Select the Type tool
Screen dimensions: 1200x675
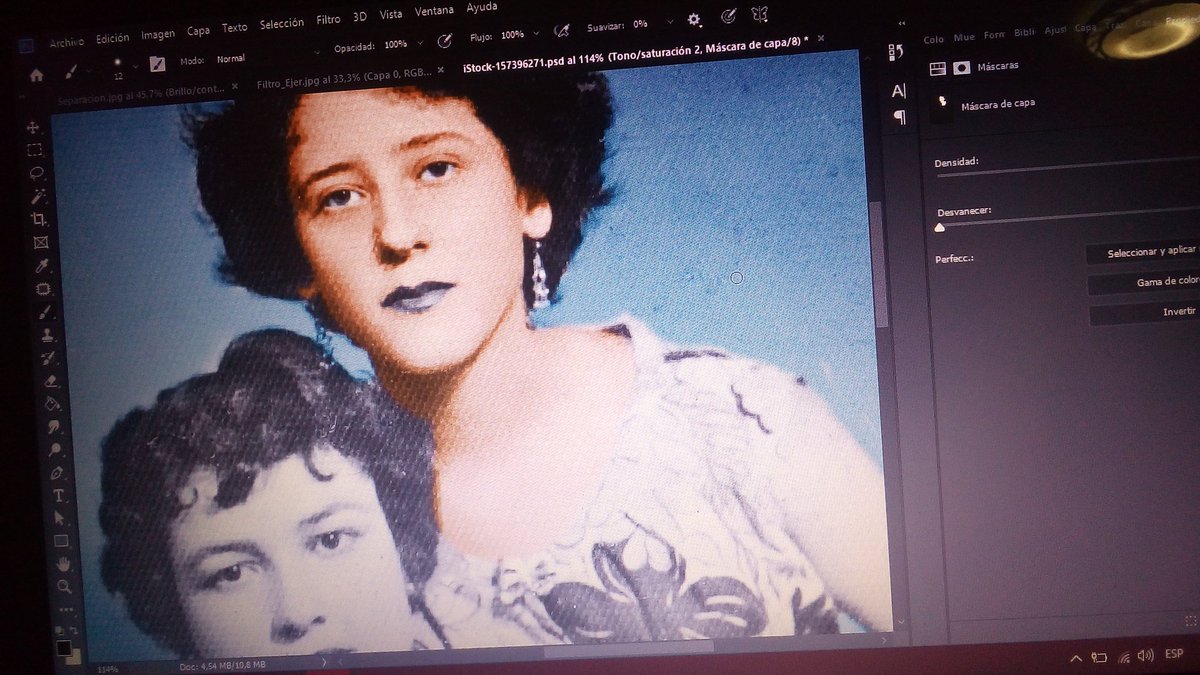pos(59,495)
